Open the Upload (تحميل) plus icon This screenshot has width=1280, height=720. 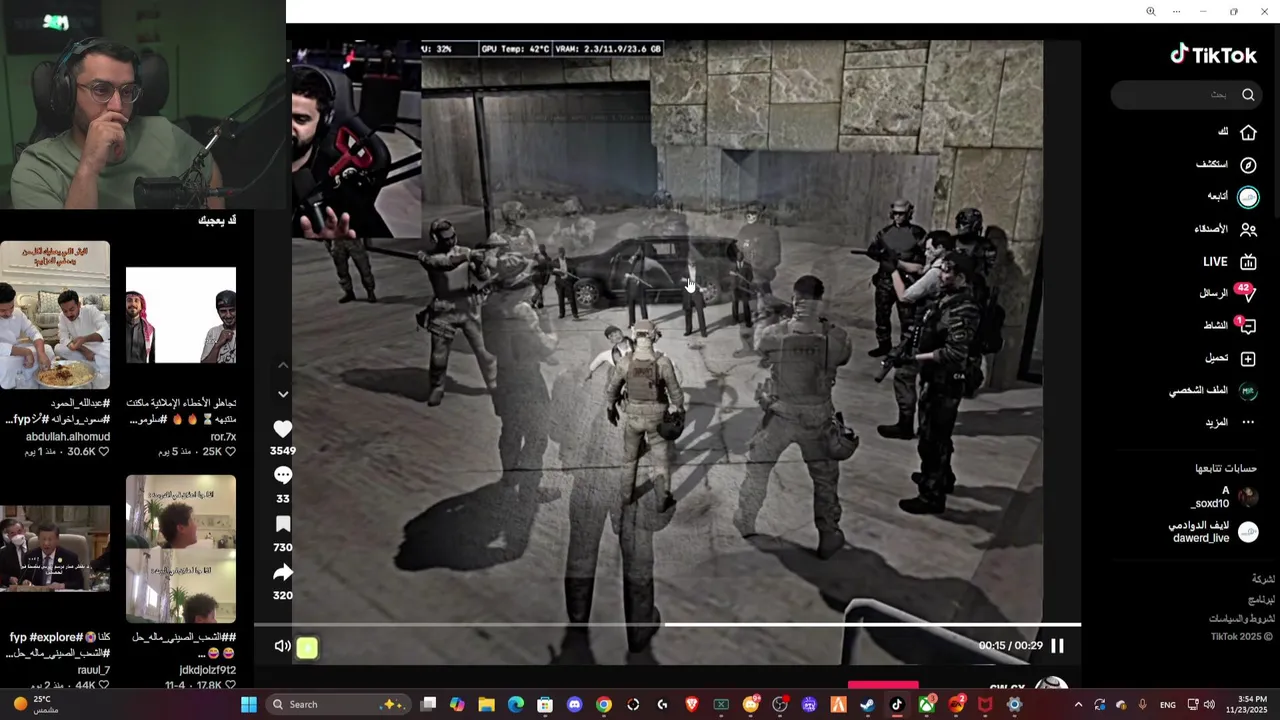(1248, 358)
